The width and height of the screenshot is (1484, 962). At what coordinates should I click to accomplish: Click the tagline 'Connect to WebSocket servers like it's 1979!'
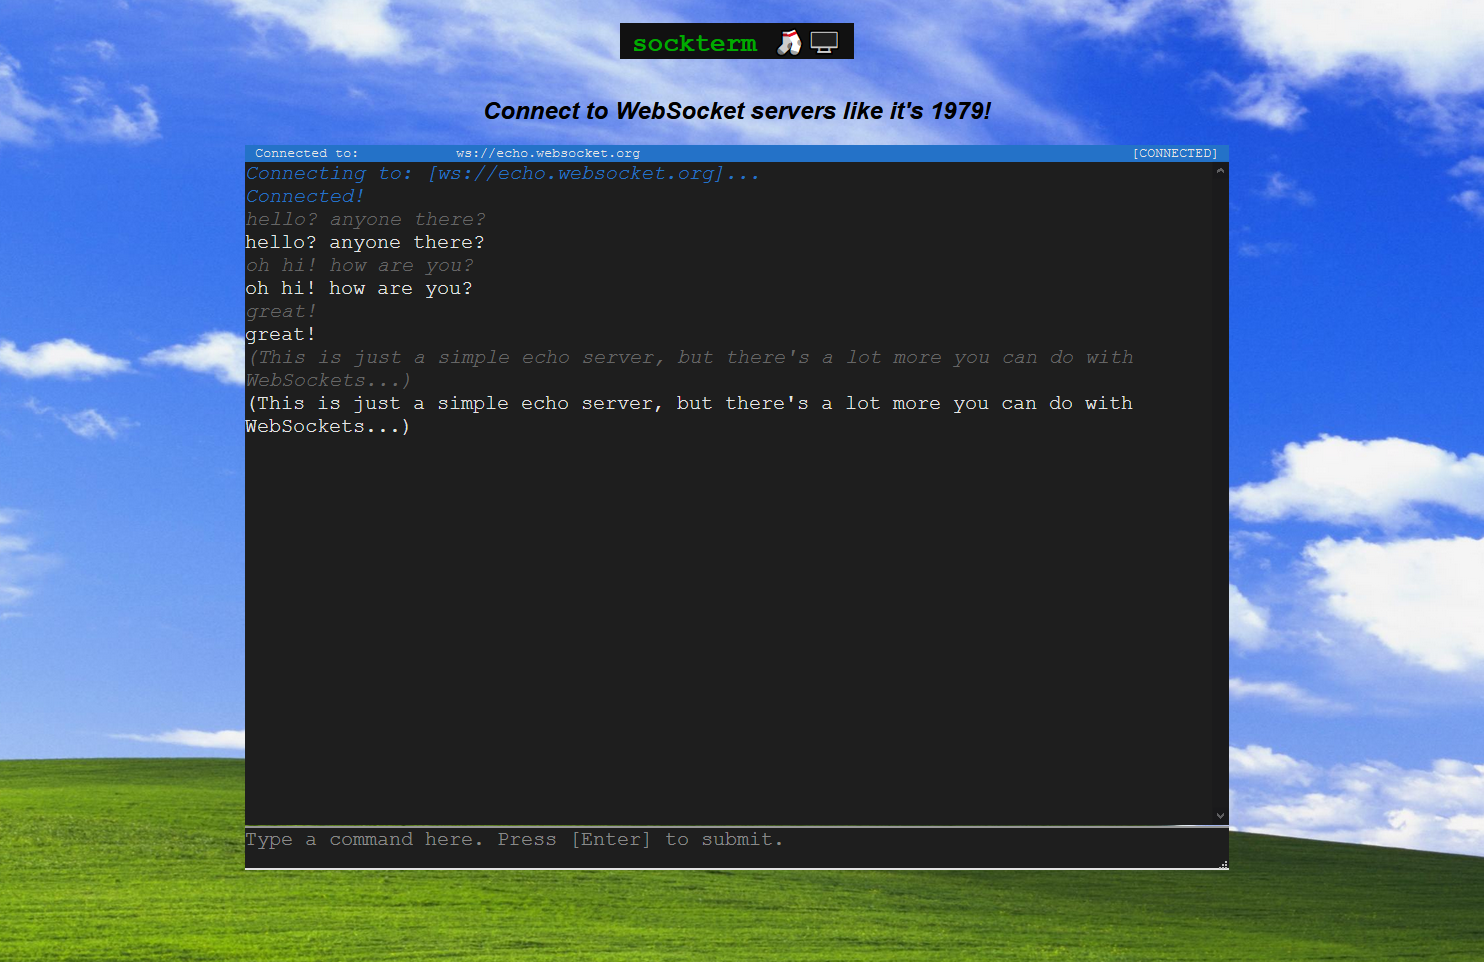tap(737, 111)
